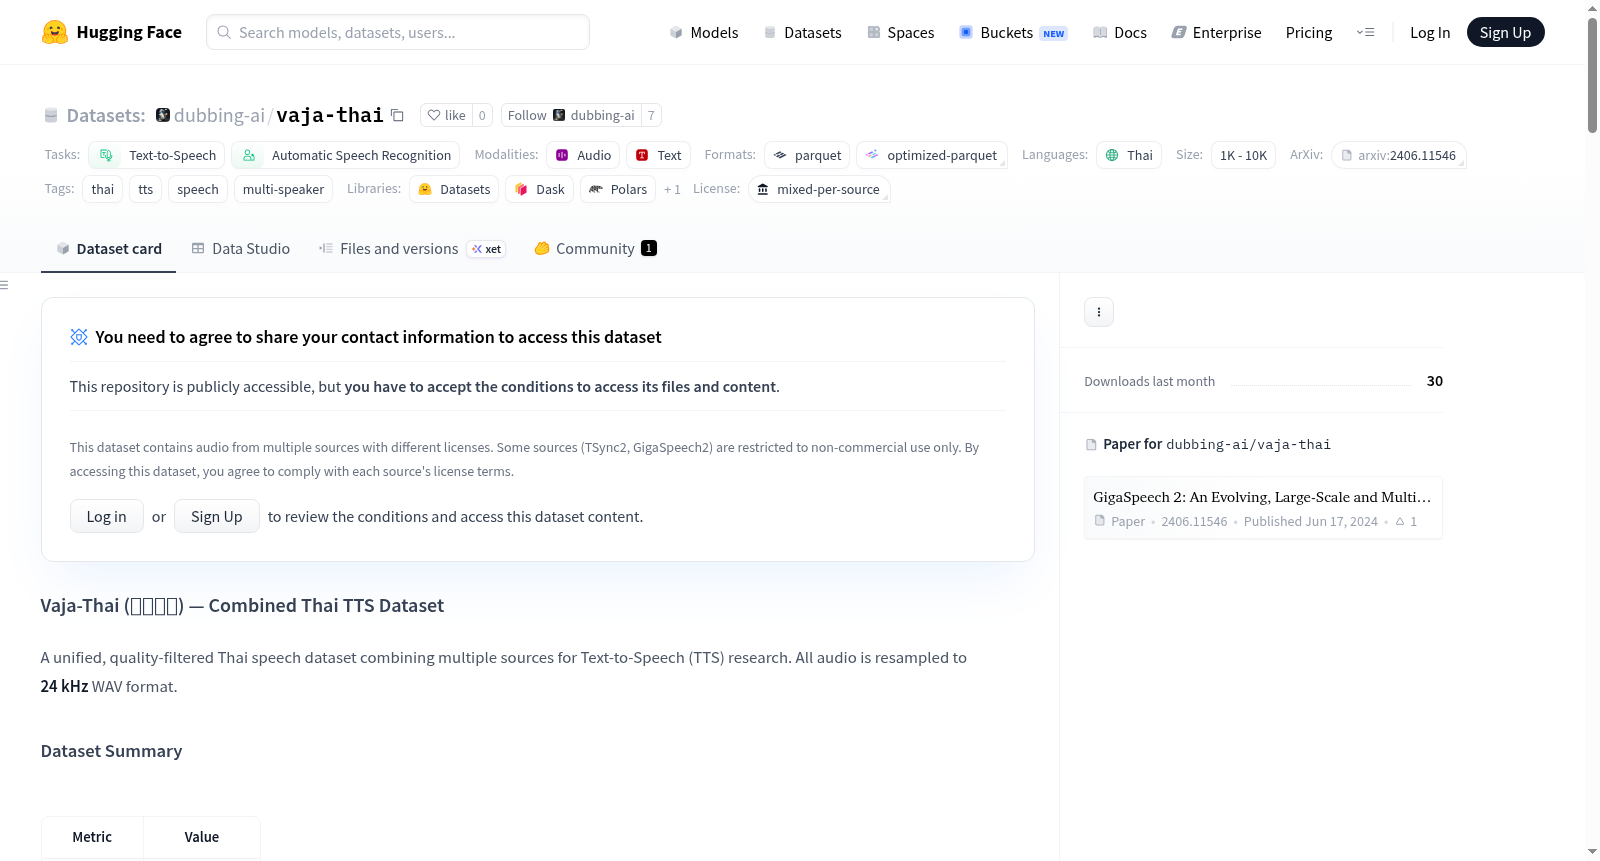Select the optimized-parquet format tag

[931, 155]
